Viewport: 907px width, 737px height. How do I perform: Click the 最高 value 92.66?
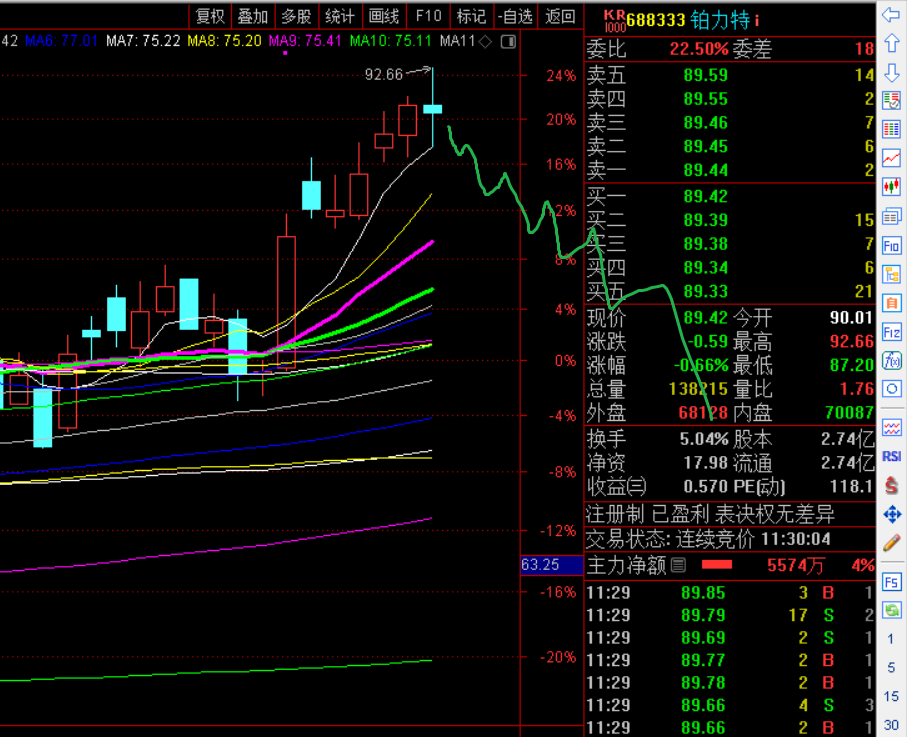pos(851,341)
